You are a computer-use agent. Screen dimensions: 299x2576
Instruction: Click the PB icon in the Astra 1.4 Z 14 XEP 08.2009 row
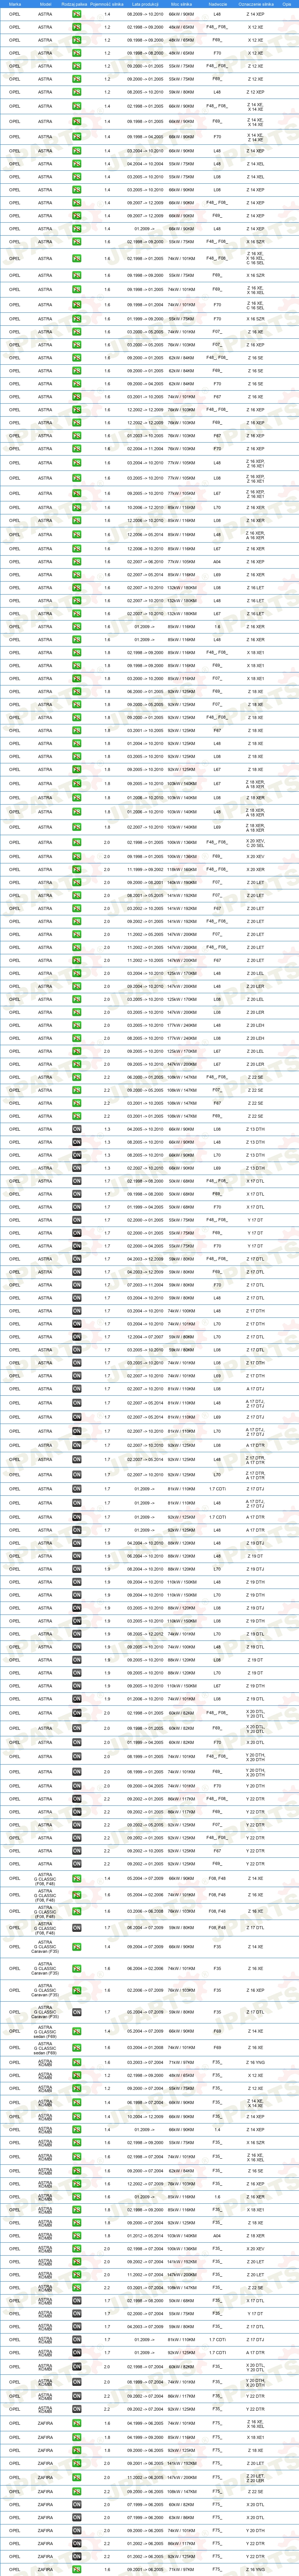pos(77,15)
